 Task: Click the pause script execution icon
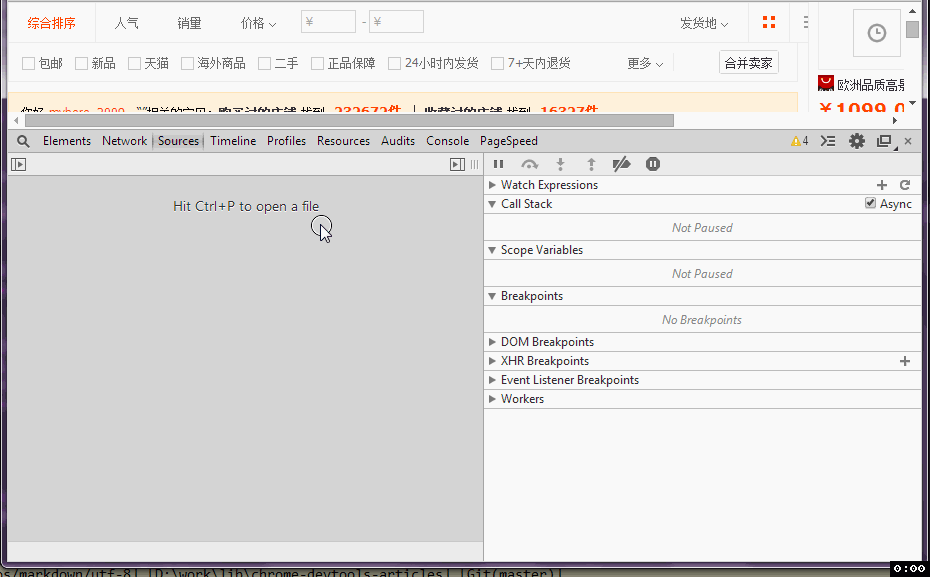(498, 164)
